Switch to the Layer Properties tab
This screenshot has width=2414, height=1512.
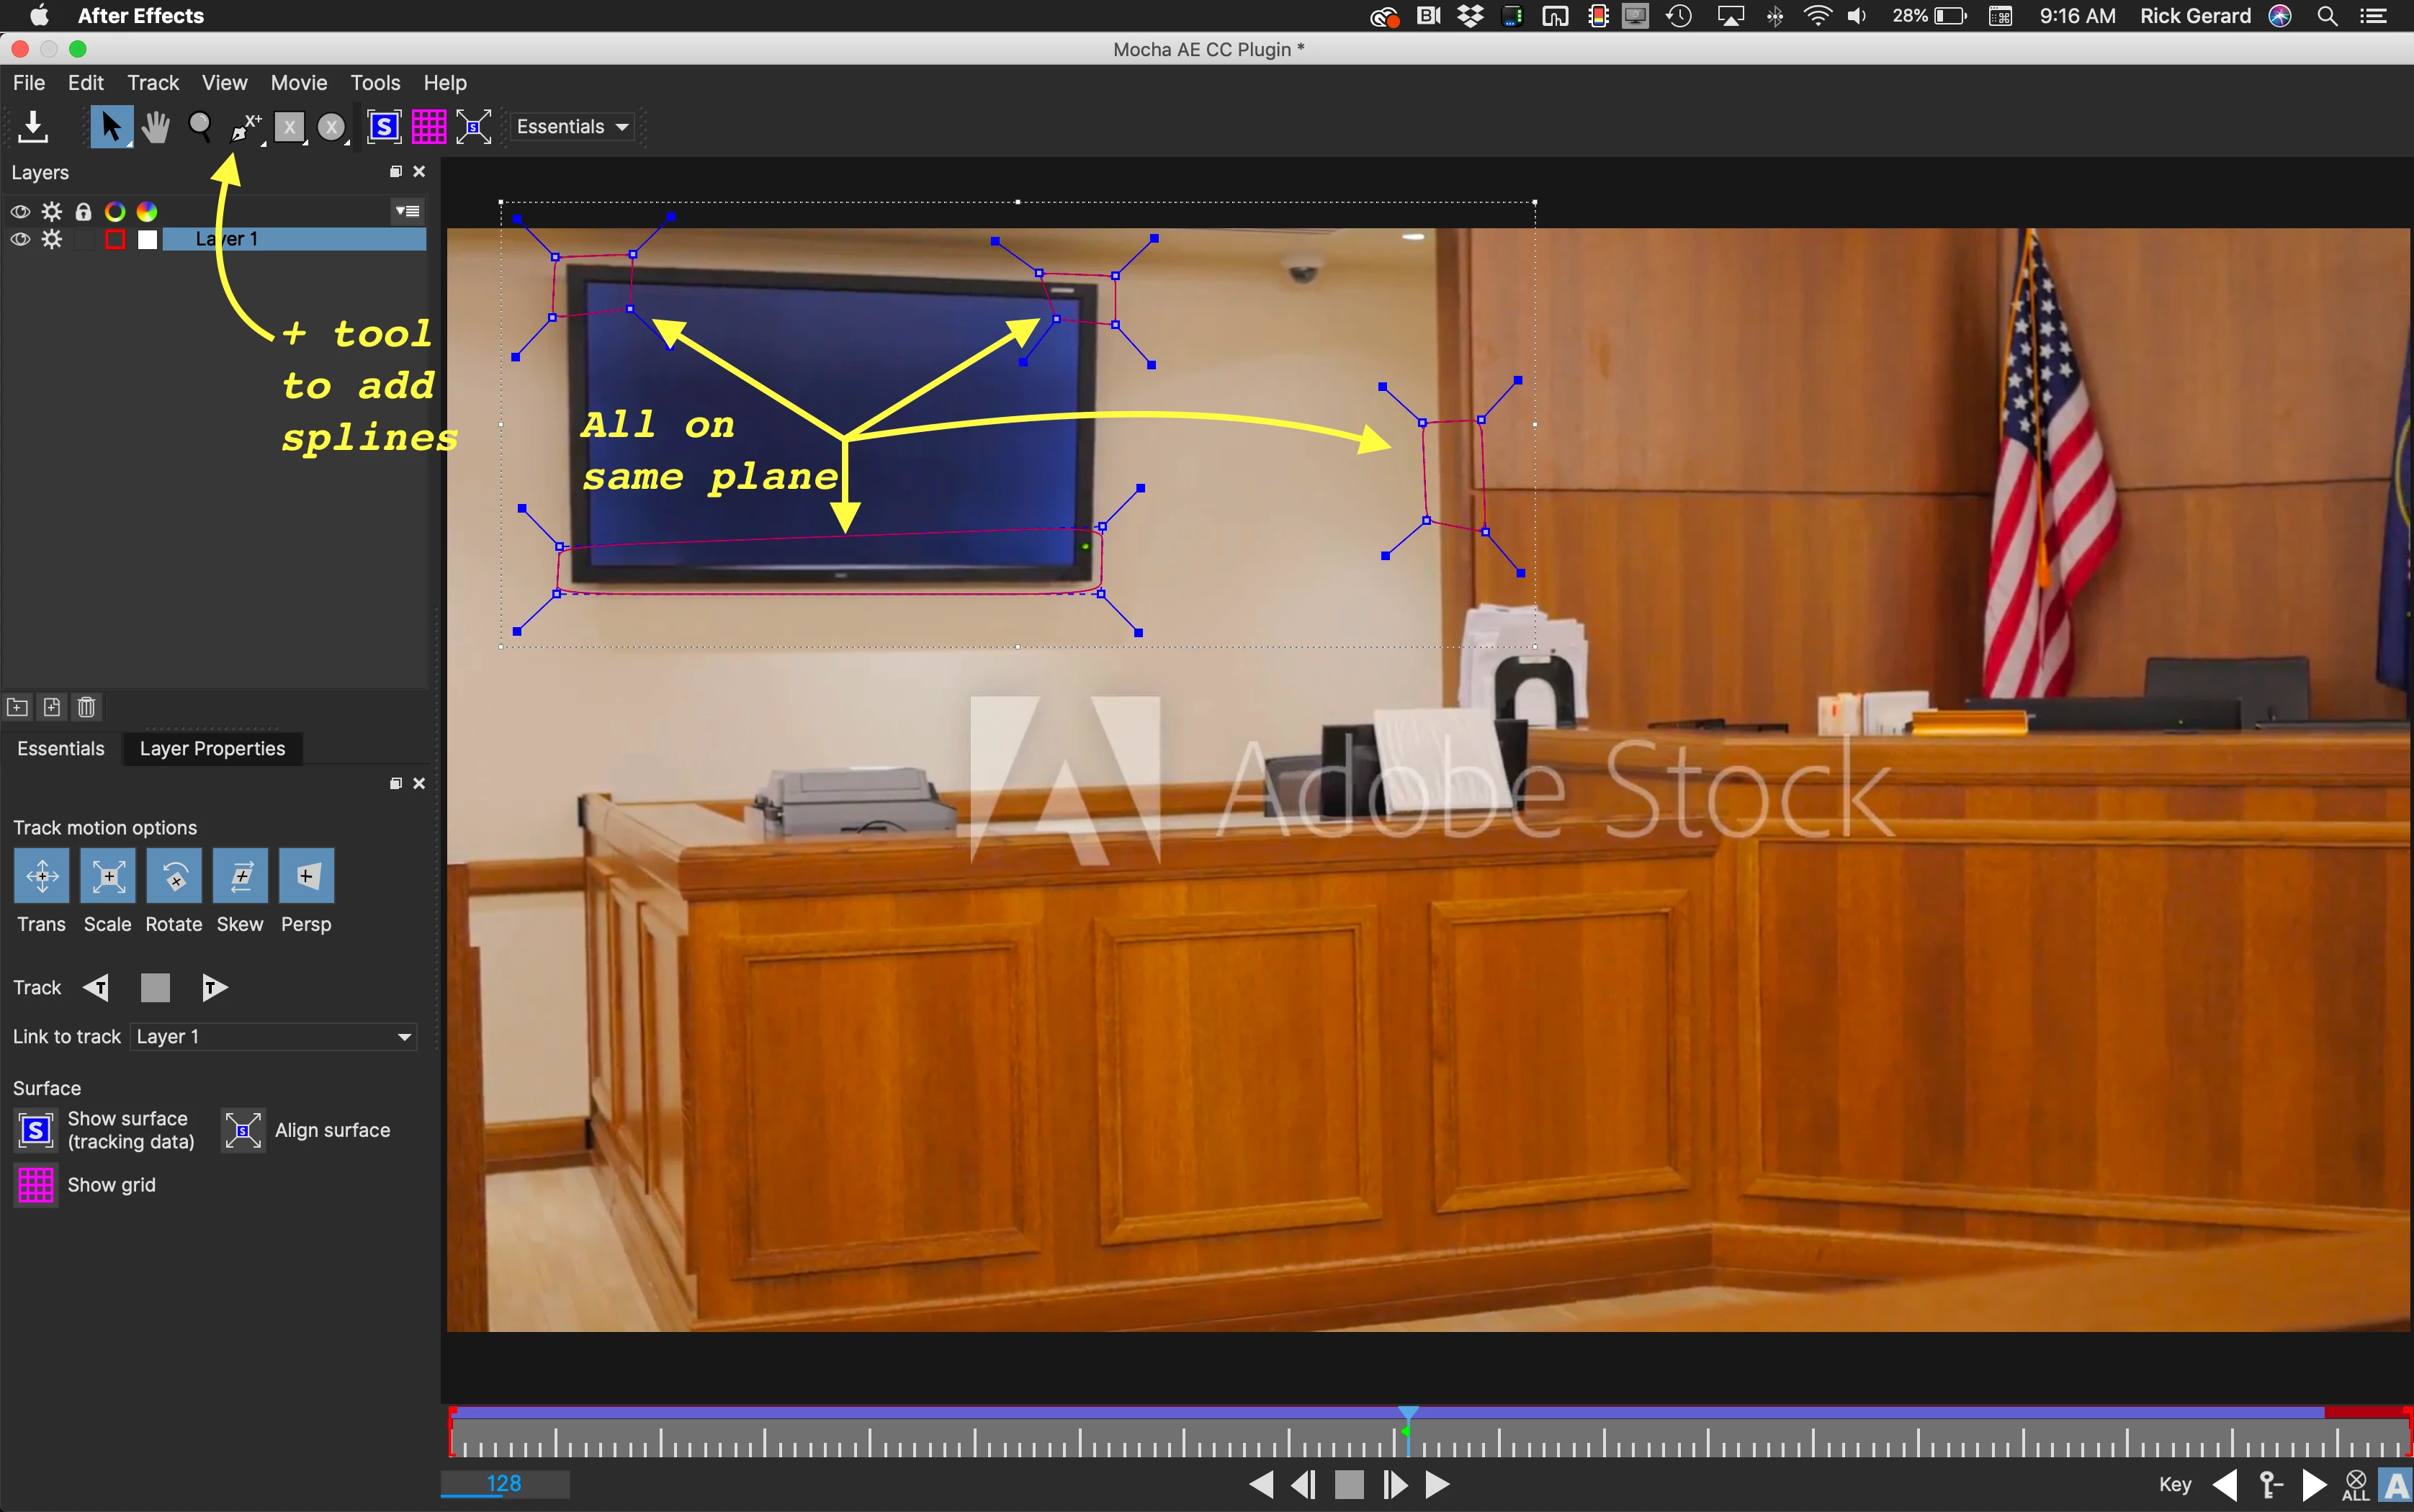coord(212,749)
